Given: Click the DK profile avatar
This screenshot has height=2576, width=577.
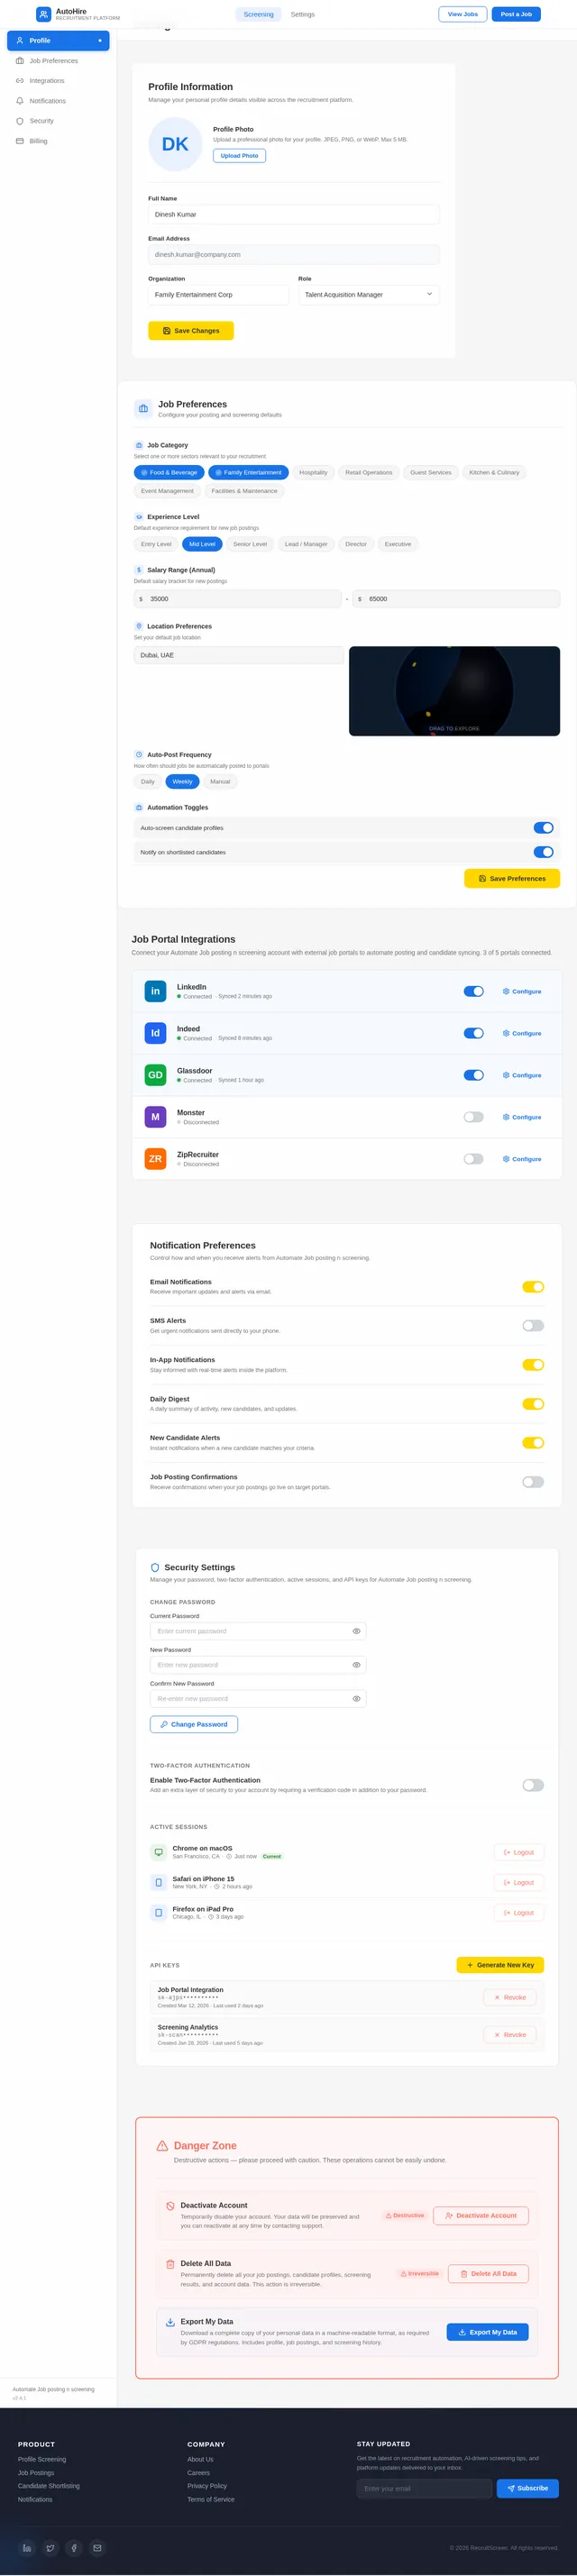Looking at the screenshot, I should 175,144.
